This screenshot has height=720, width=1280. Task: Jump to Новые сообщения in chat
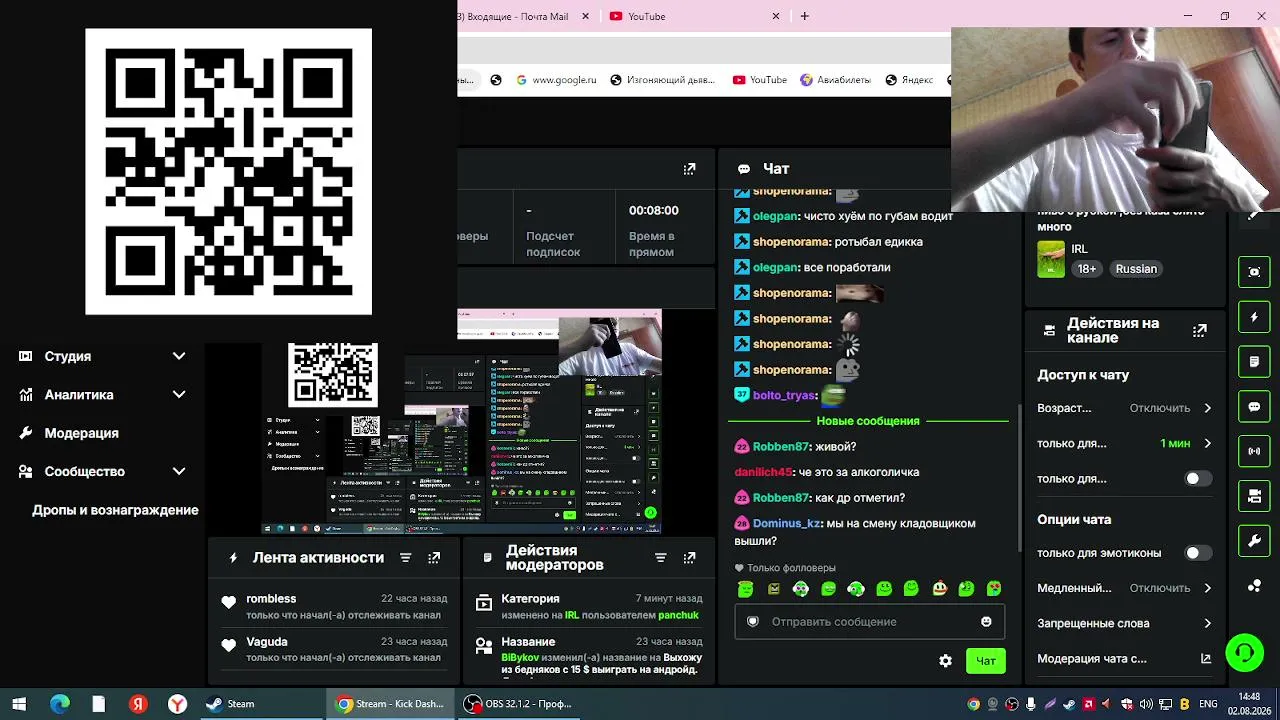coord(867,421)
